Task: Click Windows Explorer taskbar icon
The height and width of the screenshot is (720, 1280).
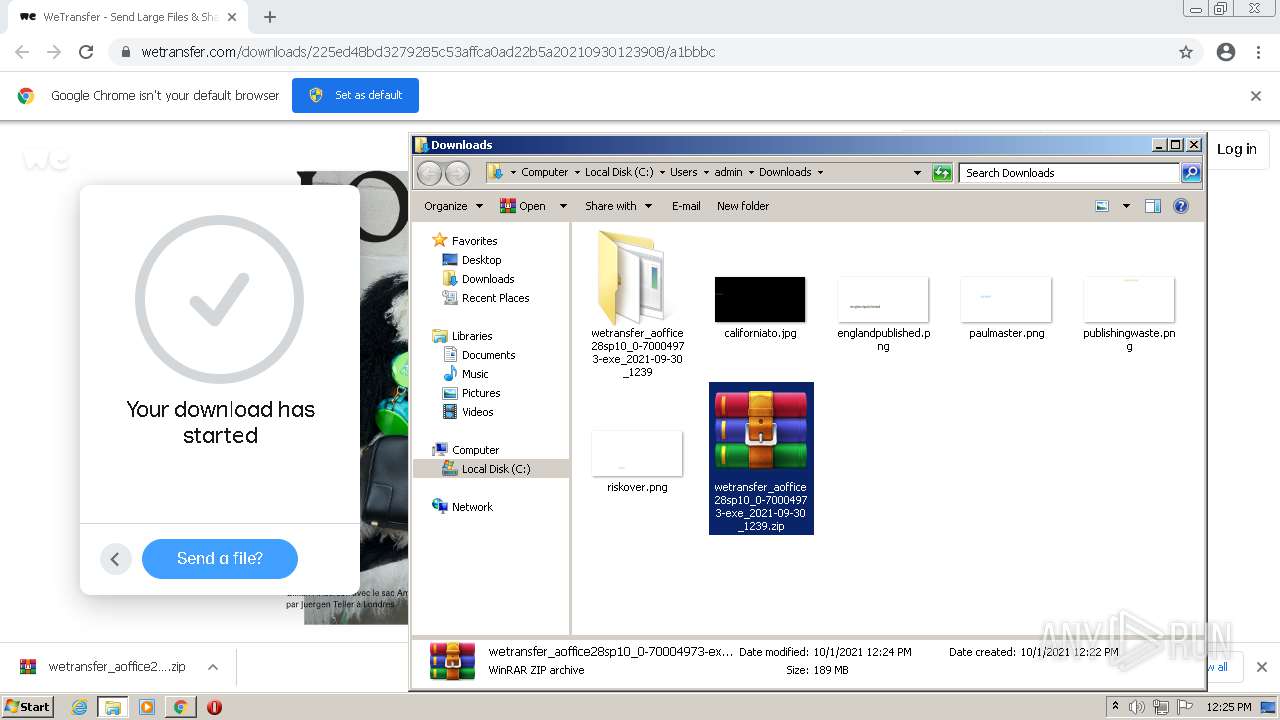Action: (113, 707)
